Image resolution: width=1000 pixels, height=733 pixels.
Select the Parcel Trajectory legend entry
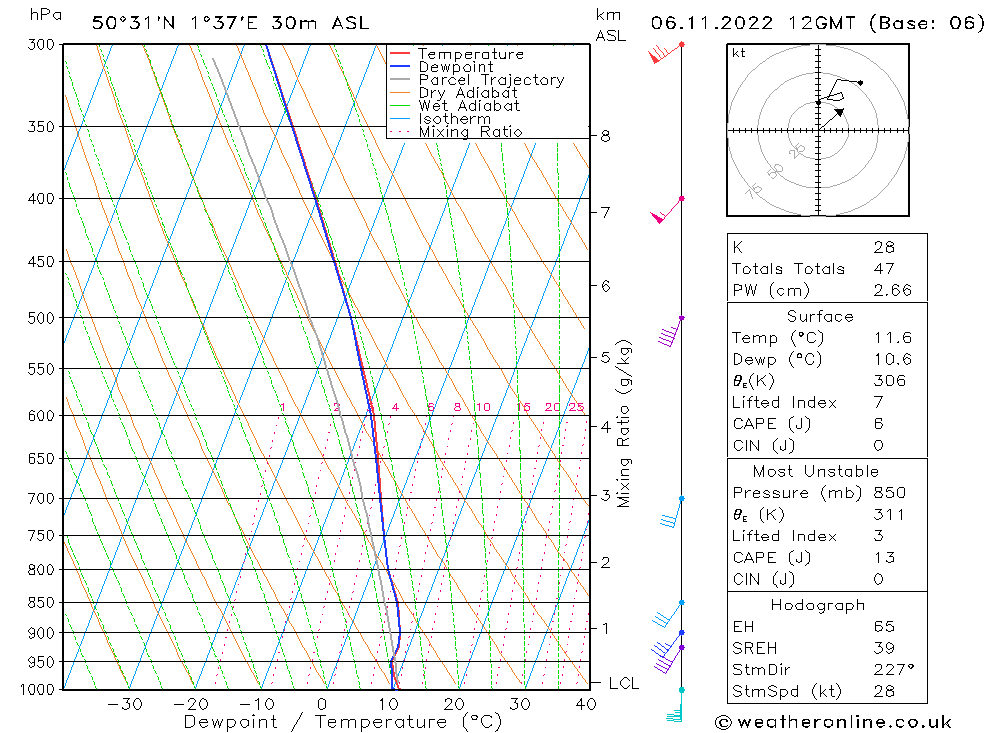coord(490,80)
